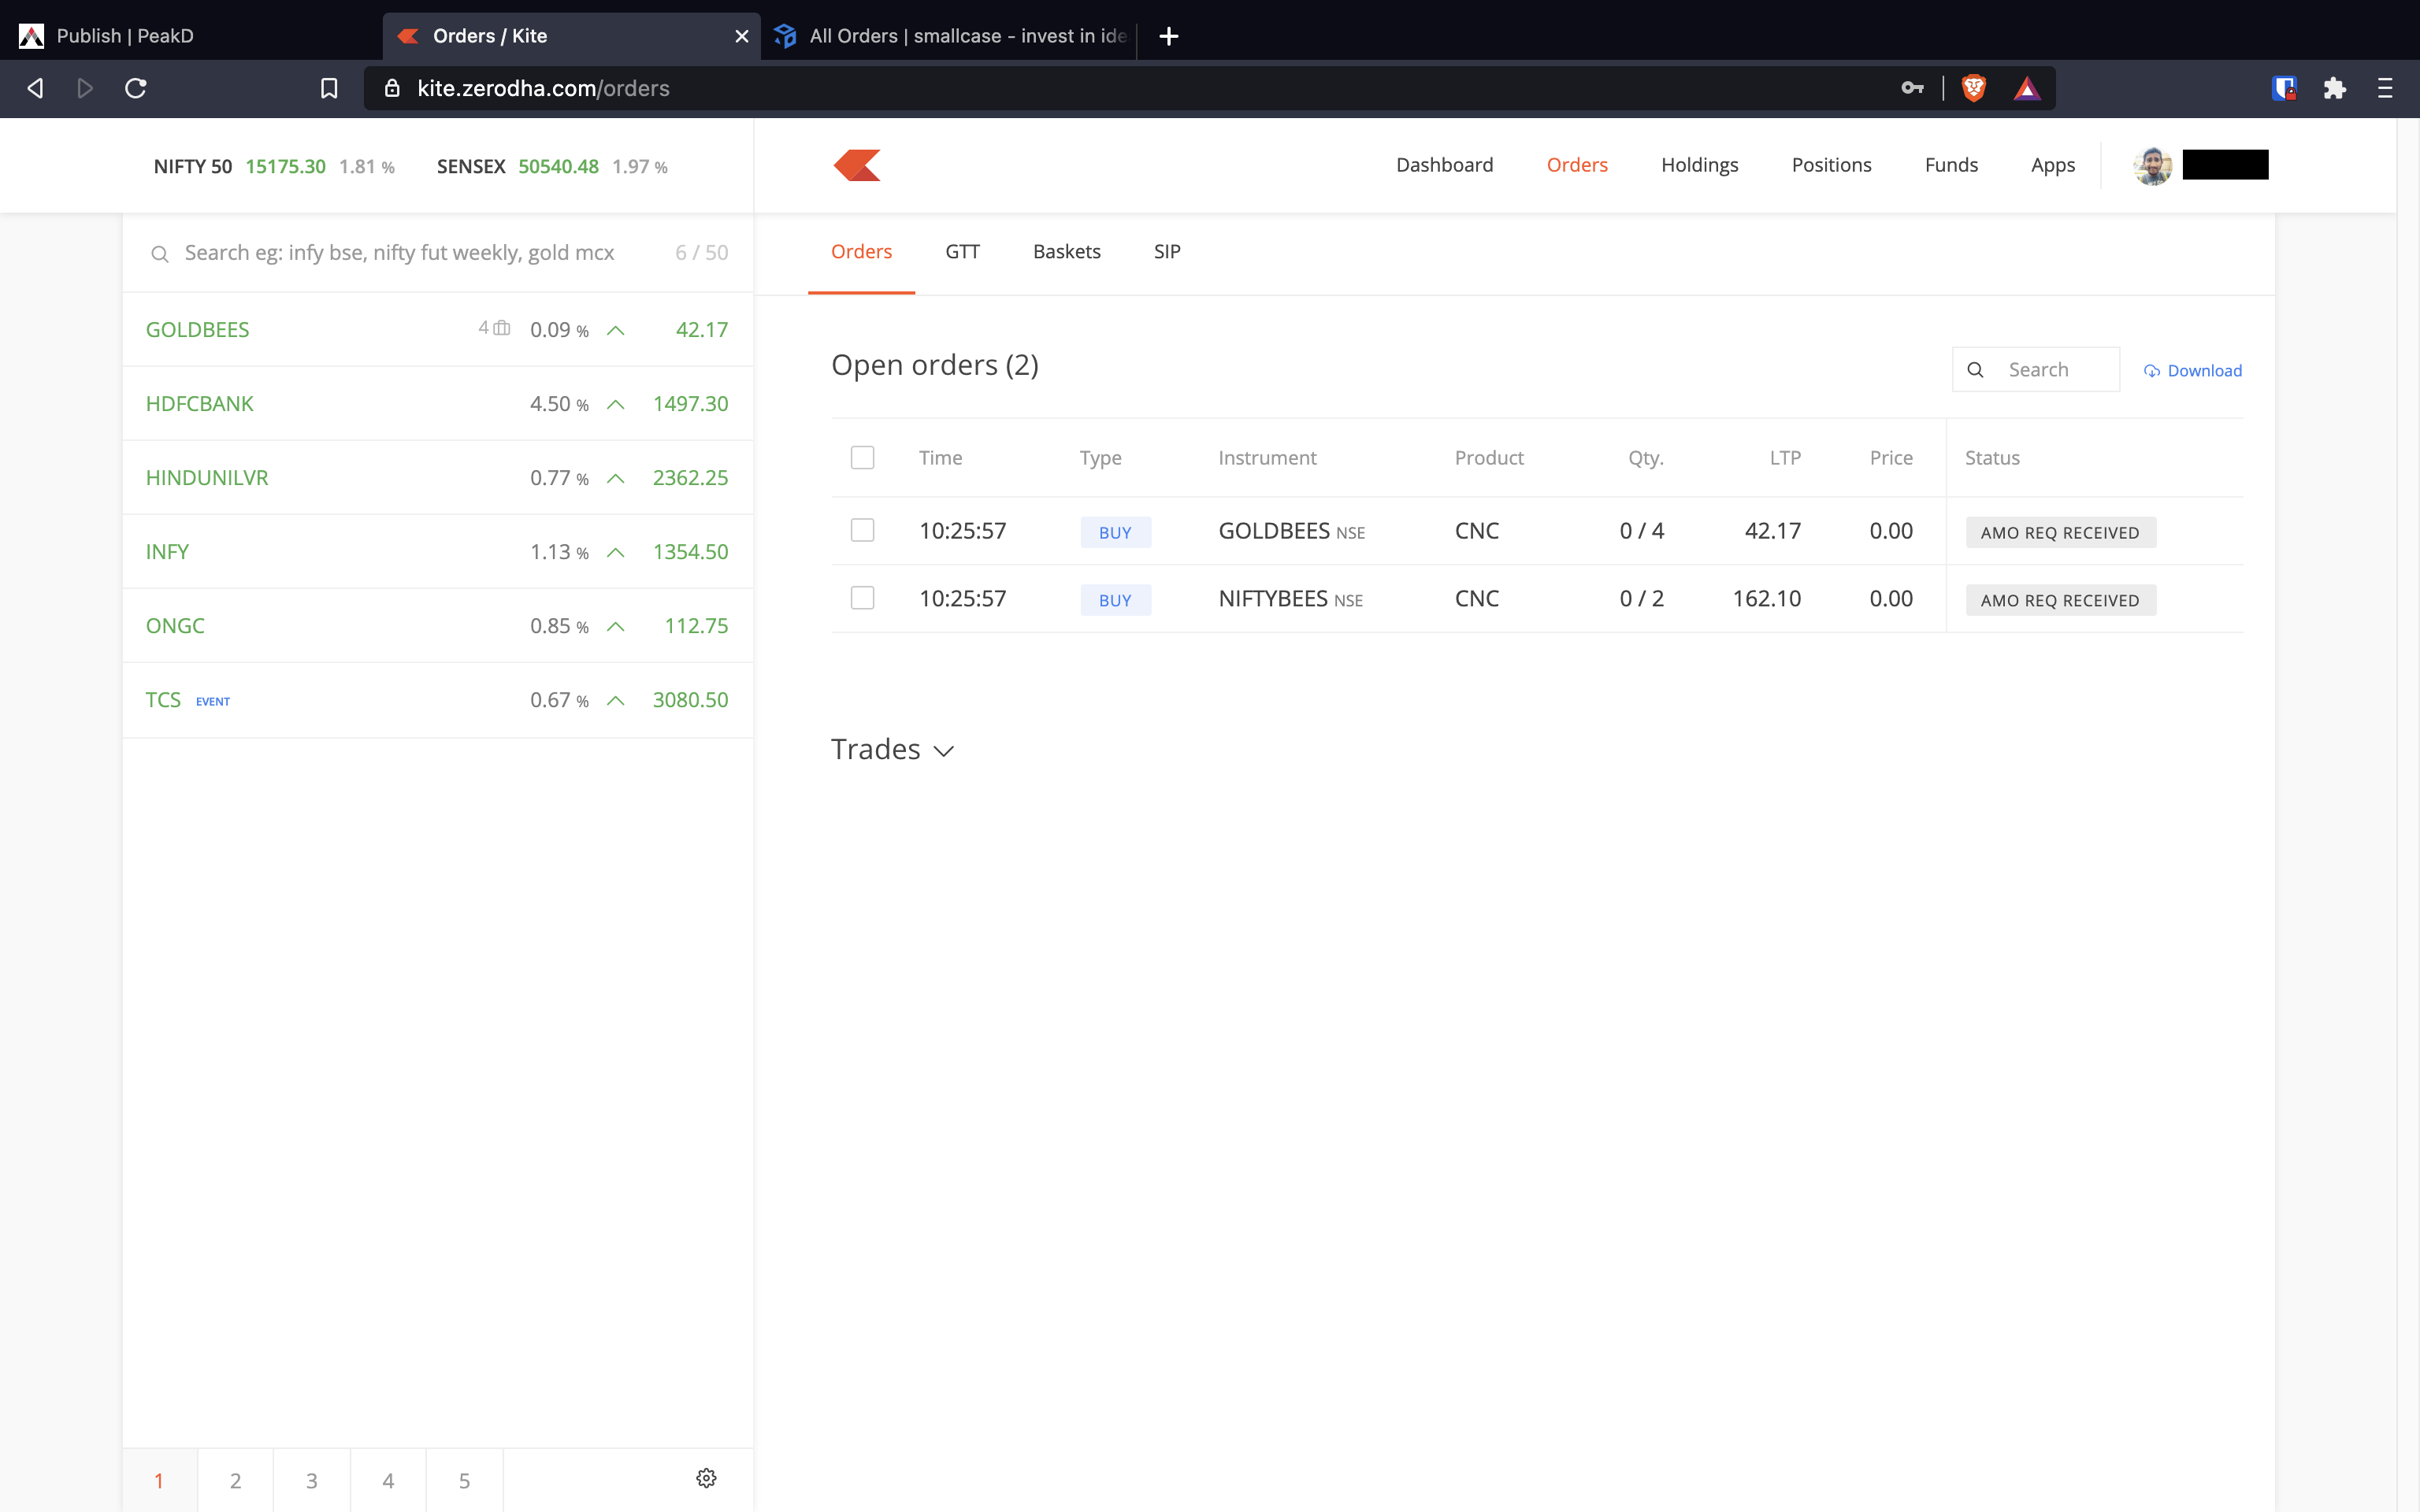Switch to marketwatch page 3

[x=311, y=1480]
